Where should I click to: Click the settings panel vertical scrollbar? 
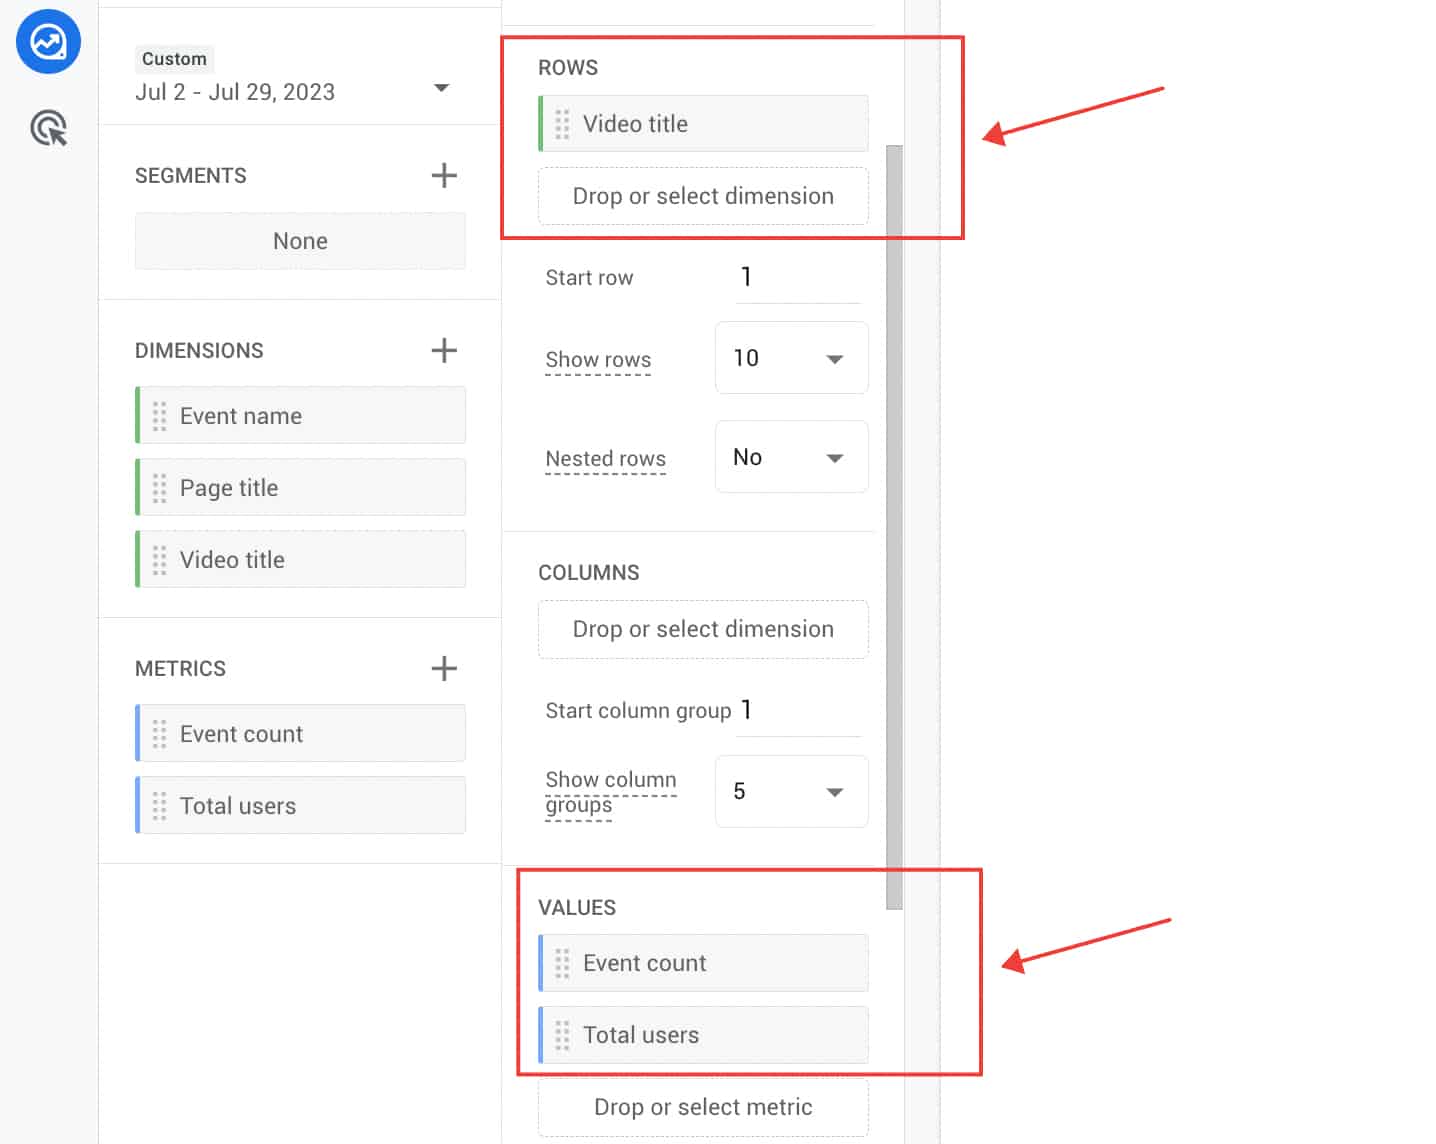coord(894,527)
